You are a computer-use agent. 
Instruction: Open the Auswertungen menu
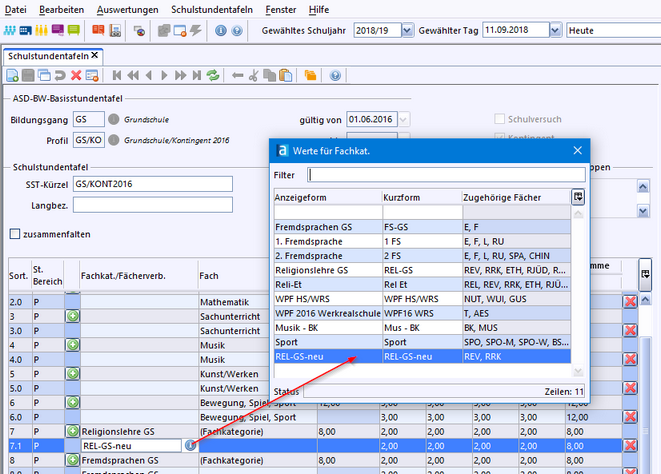tap(129, 8)
